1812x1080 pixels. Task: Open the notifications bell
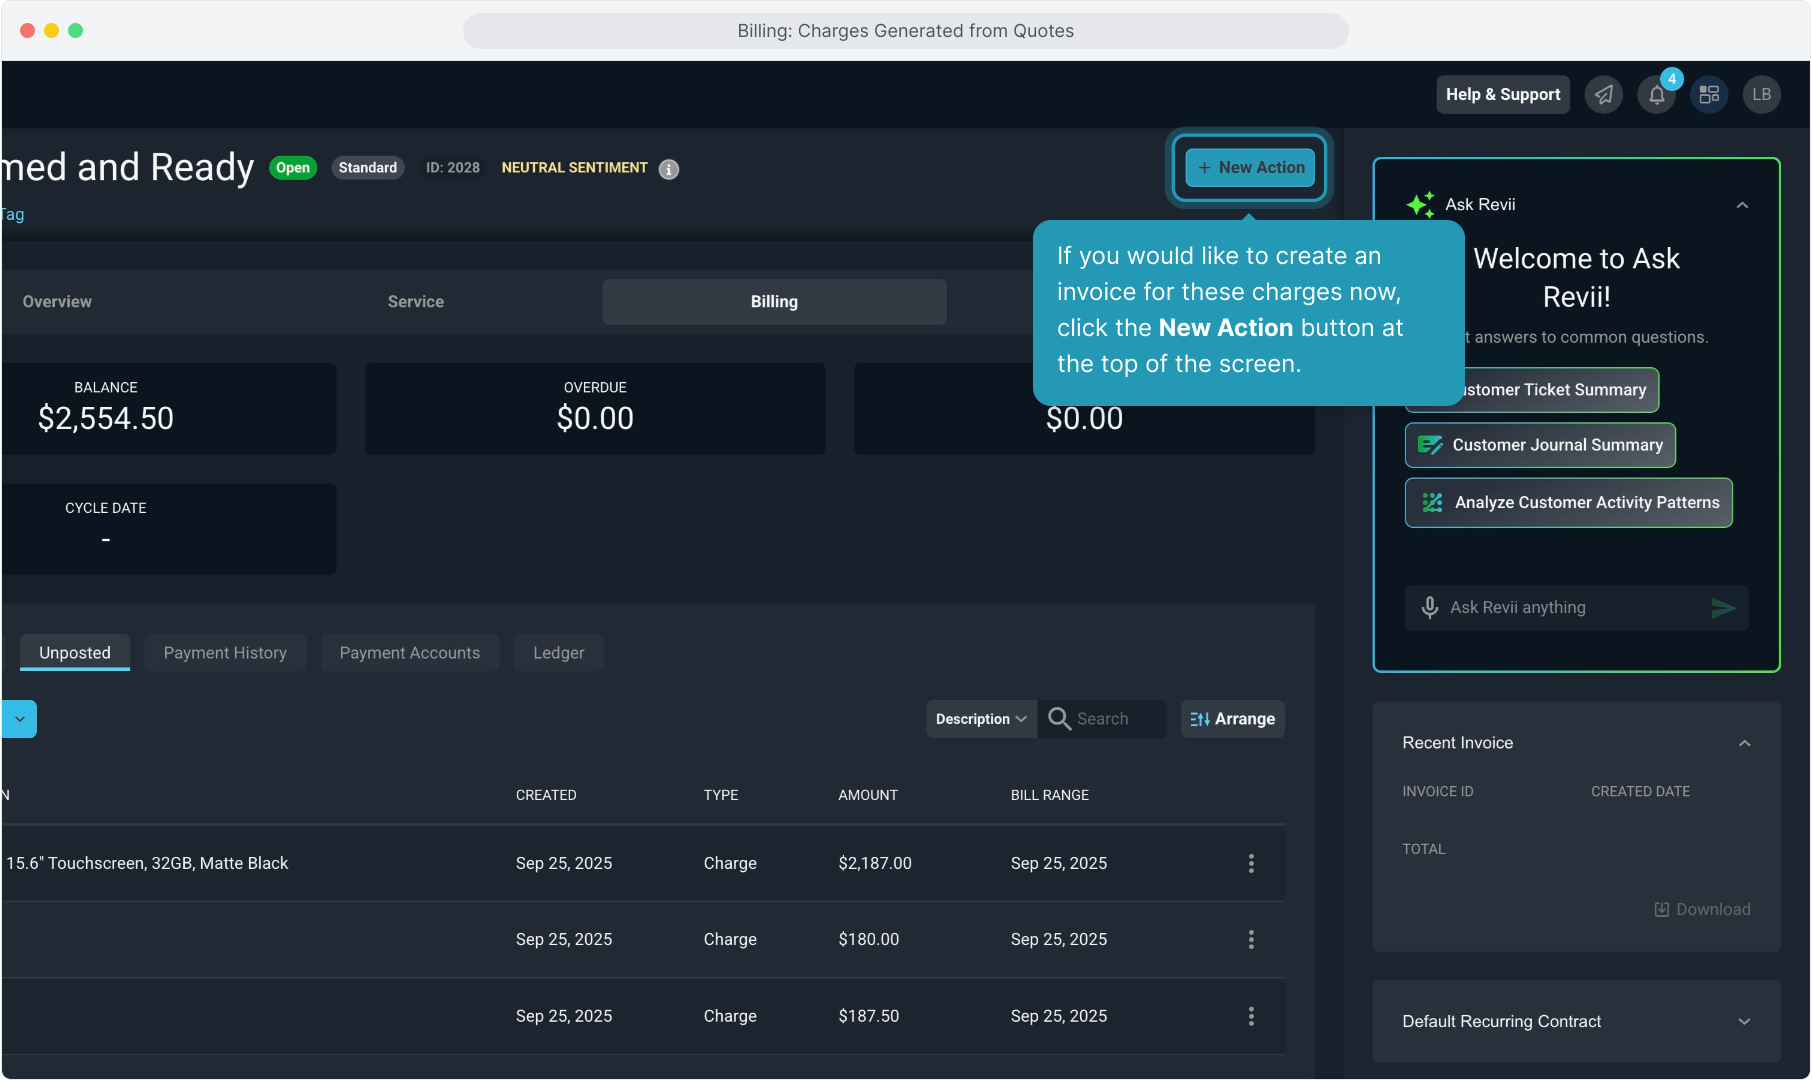[x=1656, y=95]
